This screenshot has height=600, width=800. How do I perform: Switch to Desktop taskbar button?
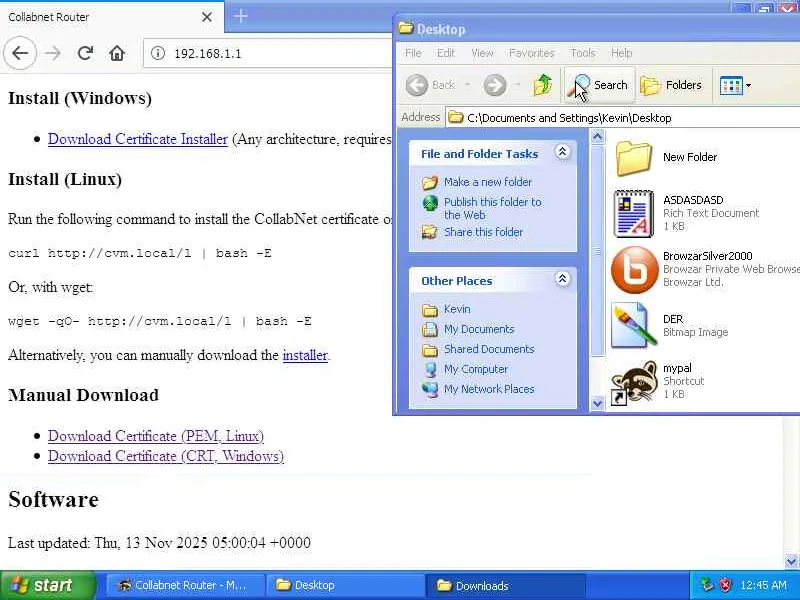coord(345,585)
